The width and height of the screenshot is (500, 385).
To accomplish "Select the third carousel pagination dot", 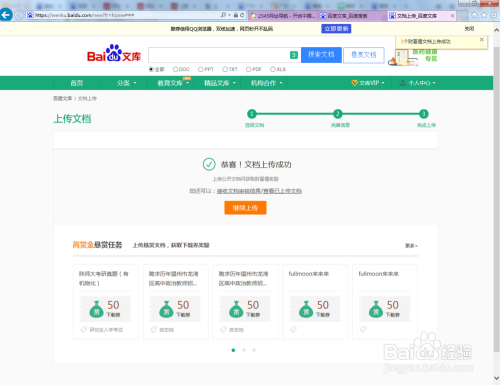I will coord(254,350).
